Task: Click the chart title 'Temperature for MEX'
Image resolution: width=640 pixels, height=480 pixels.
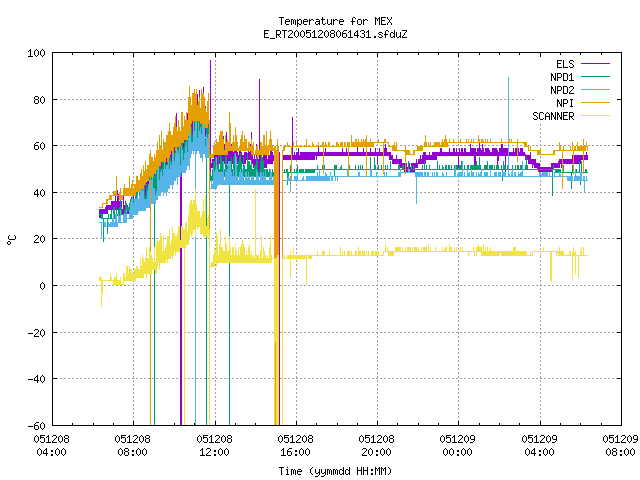Action: 335,21
